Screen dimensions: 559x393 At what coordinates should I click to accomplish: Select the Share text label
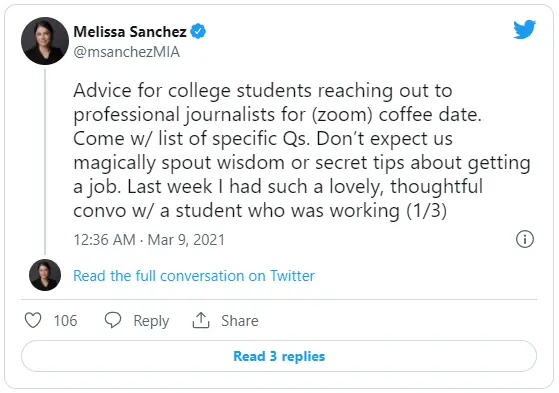coord(240,320)
